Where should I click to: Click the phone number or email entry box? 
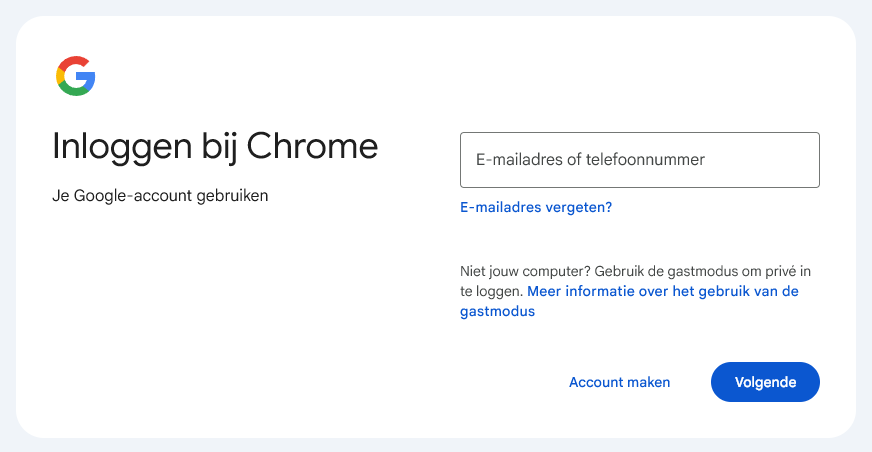tap(639, 160)
